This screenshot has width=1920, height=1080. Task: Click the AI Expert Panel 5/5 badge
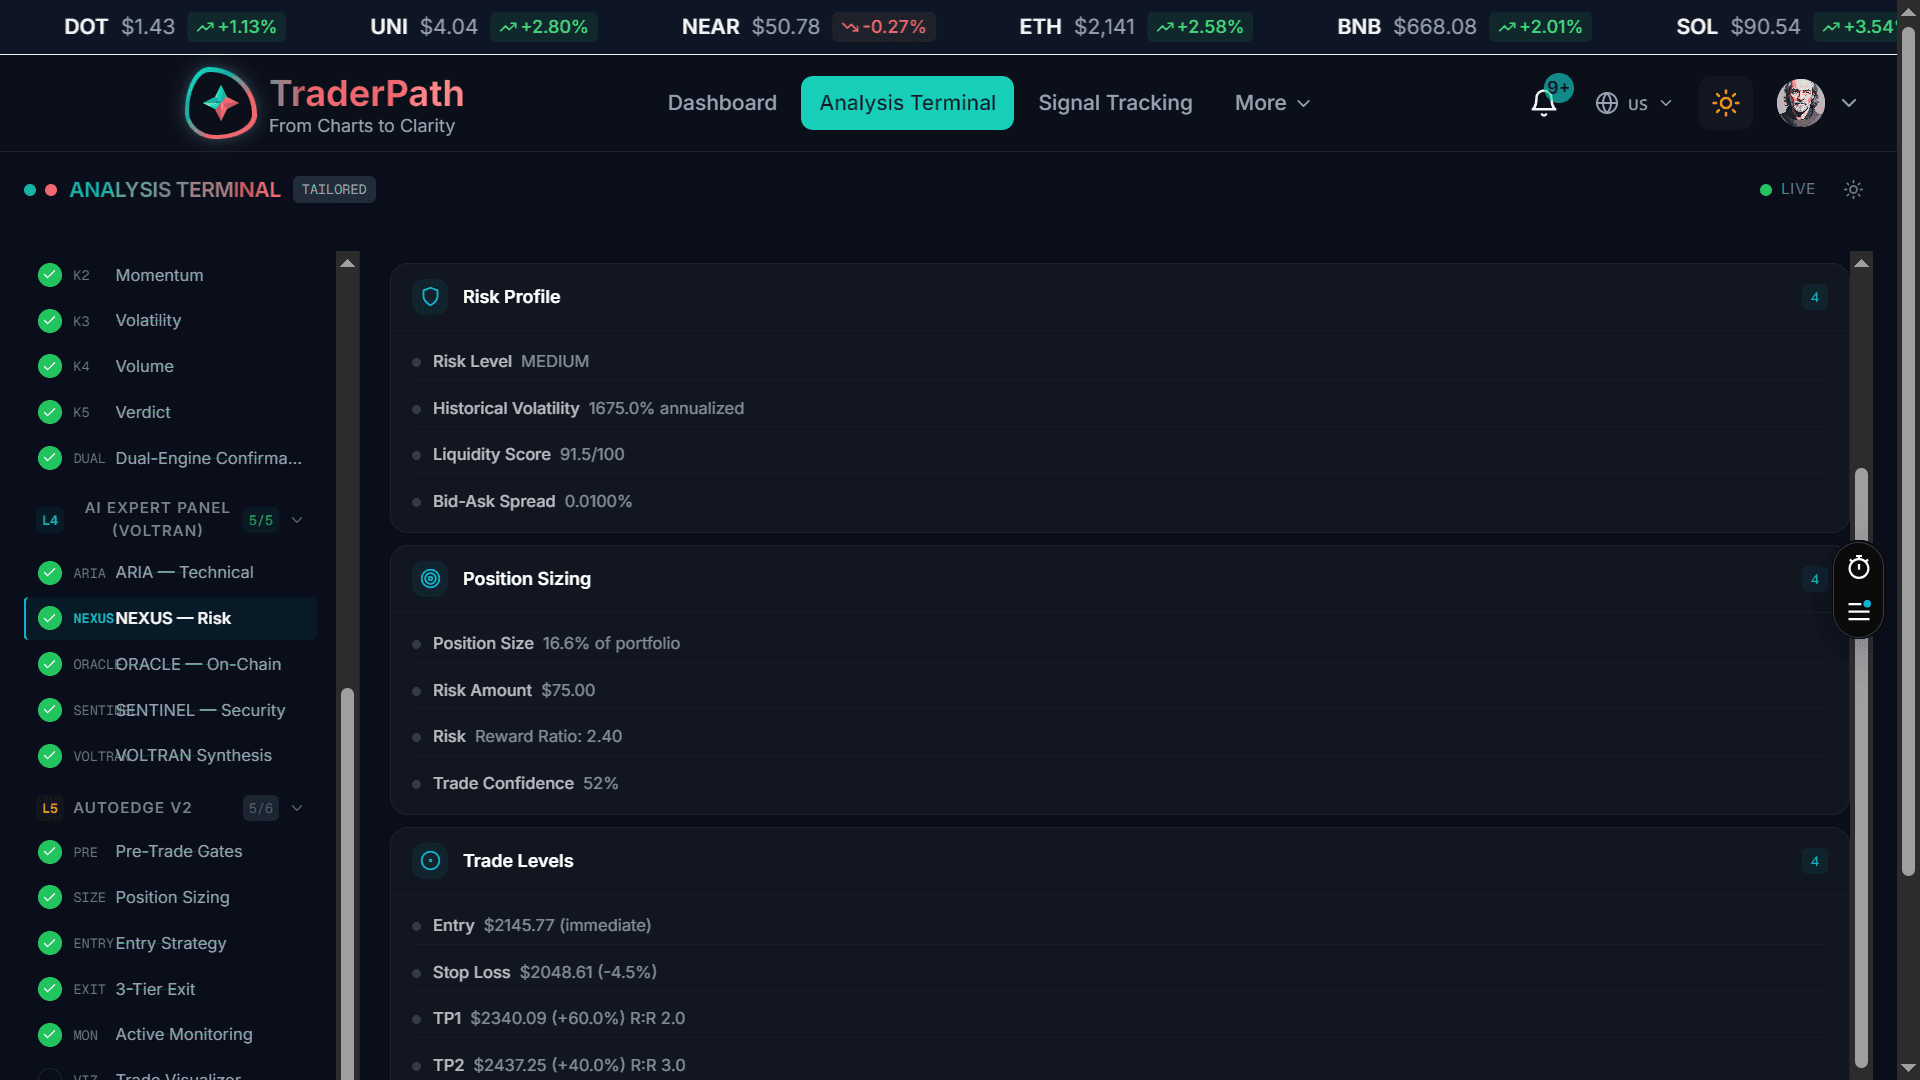point(261,520)
